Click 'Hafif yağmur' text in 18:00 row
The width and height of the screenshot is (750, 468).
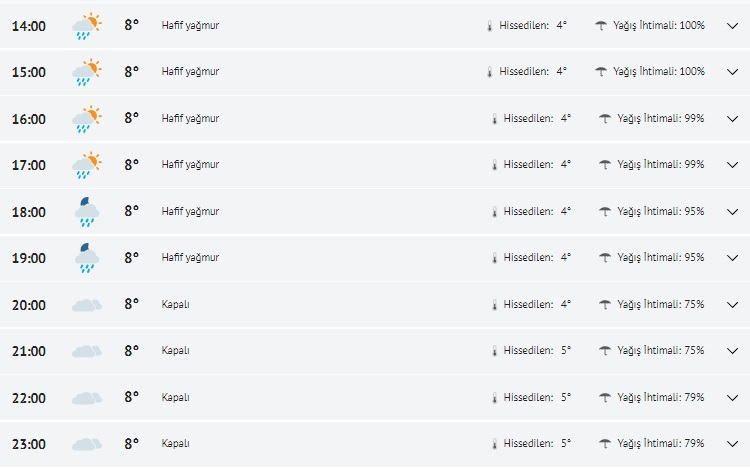(190, 211)
